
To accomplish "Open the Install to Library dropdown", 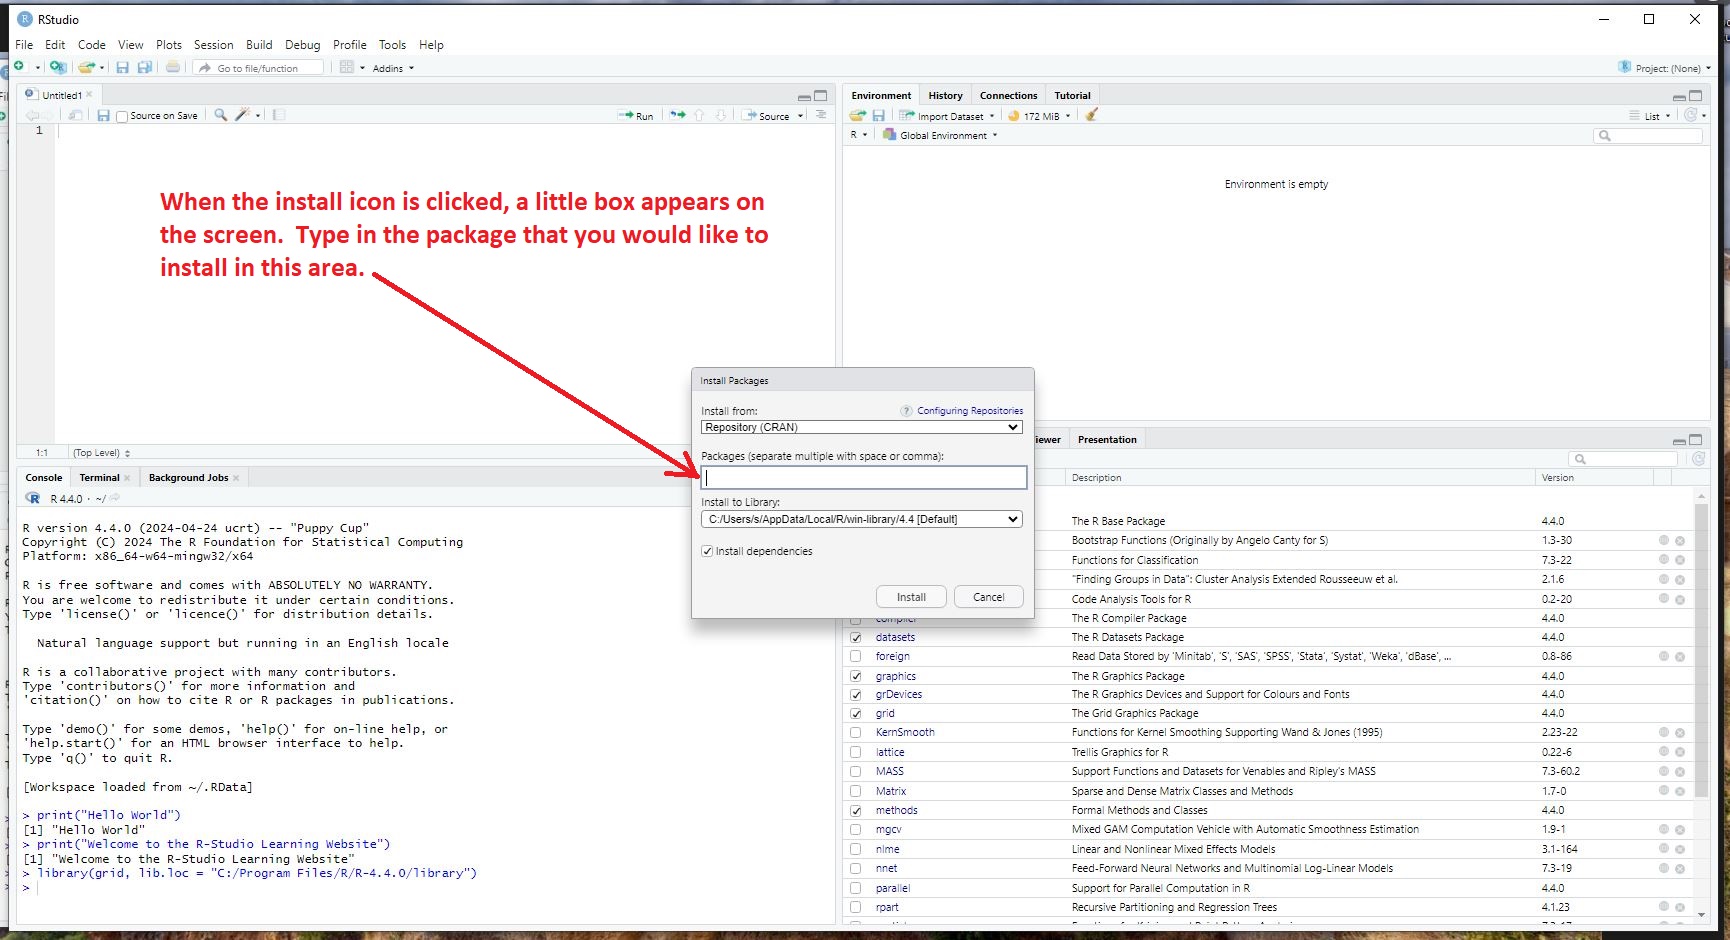I will (x=861, y=519).
